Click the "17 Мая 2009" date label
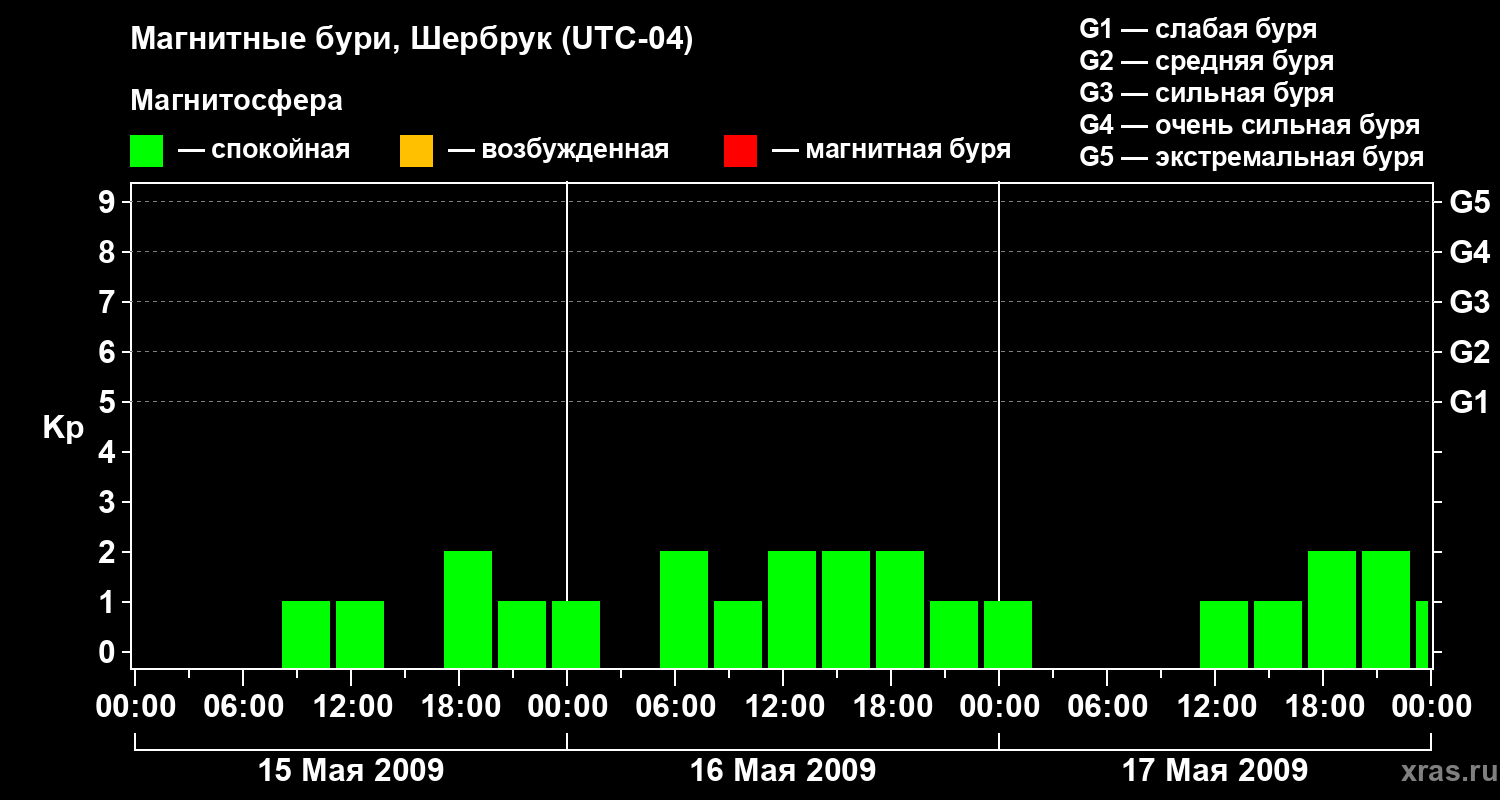 1215,770
